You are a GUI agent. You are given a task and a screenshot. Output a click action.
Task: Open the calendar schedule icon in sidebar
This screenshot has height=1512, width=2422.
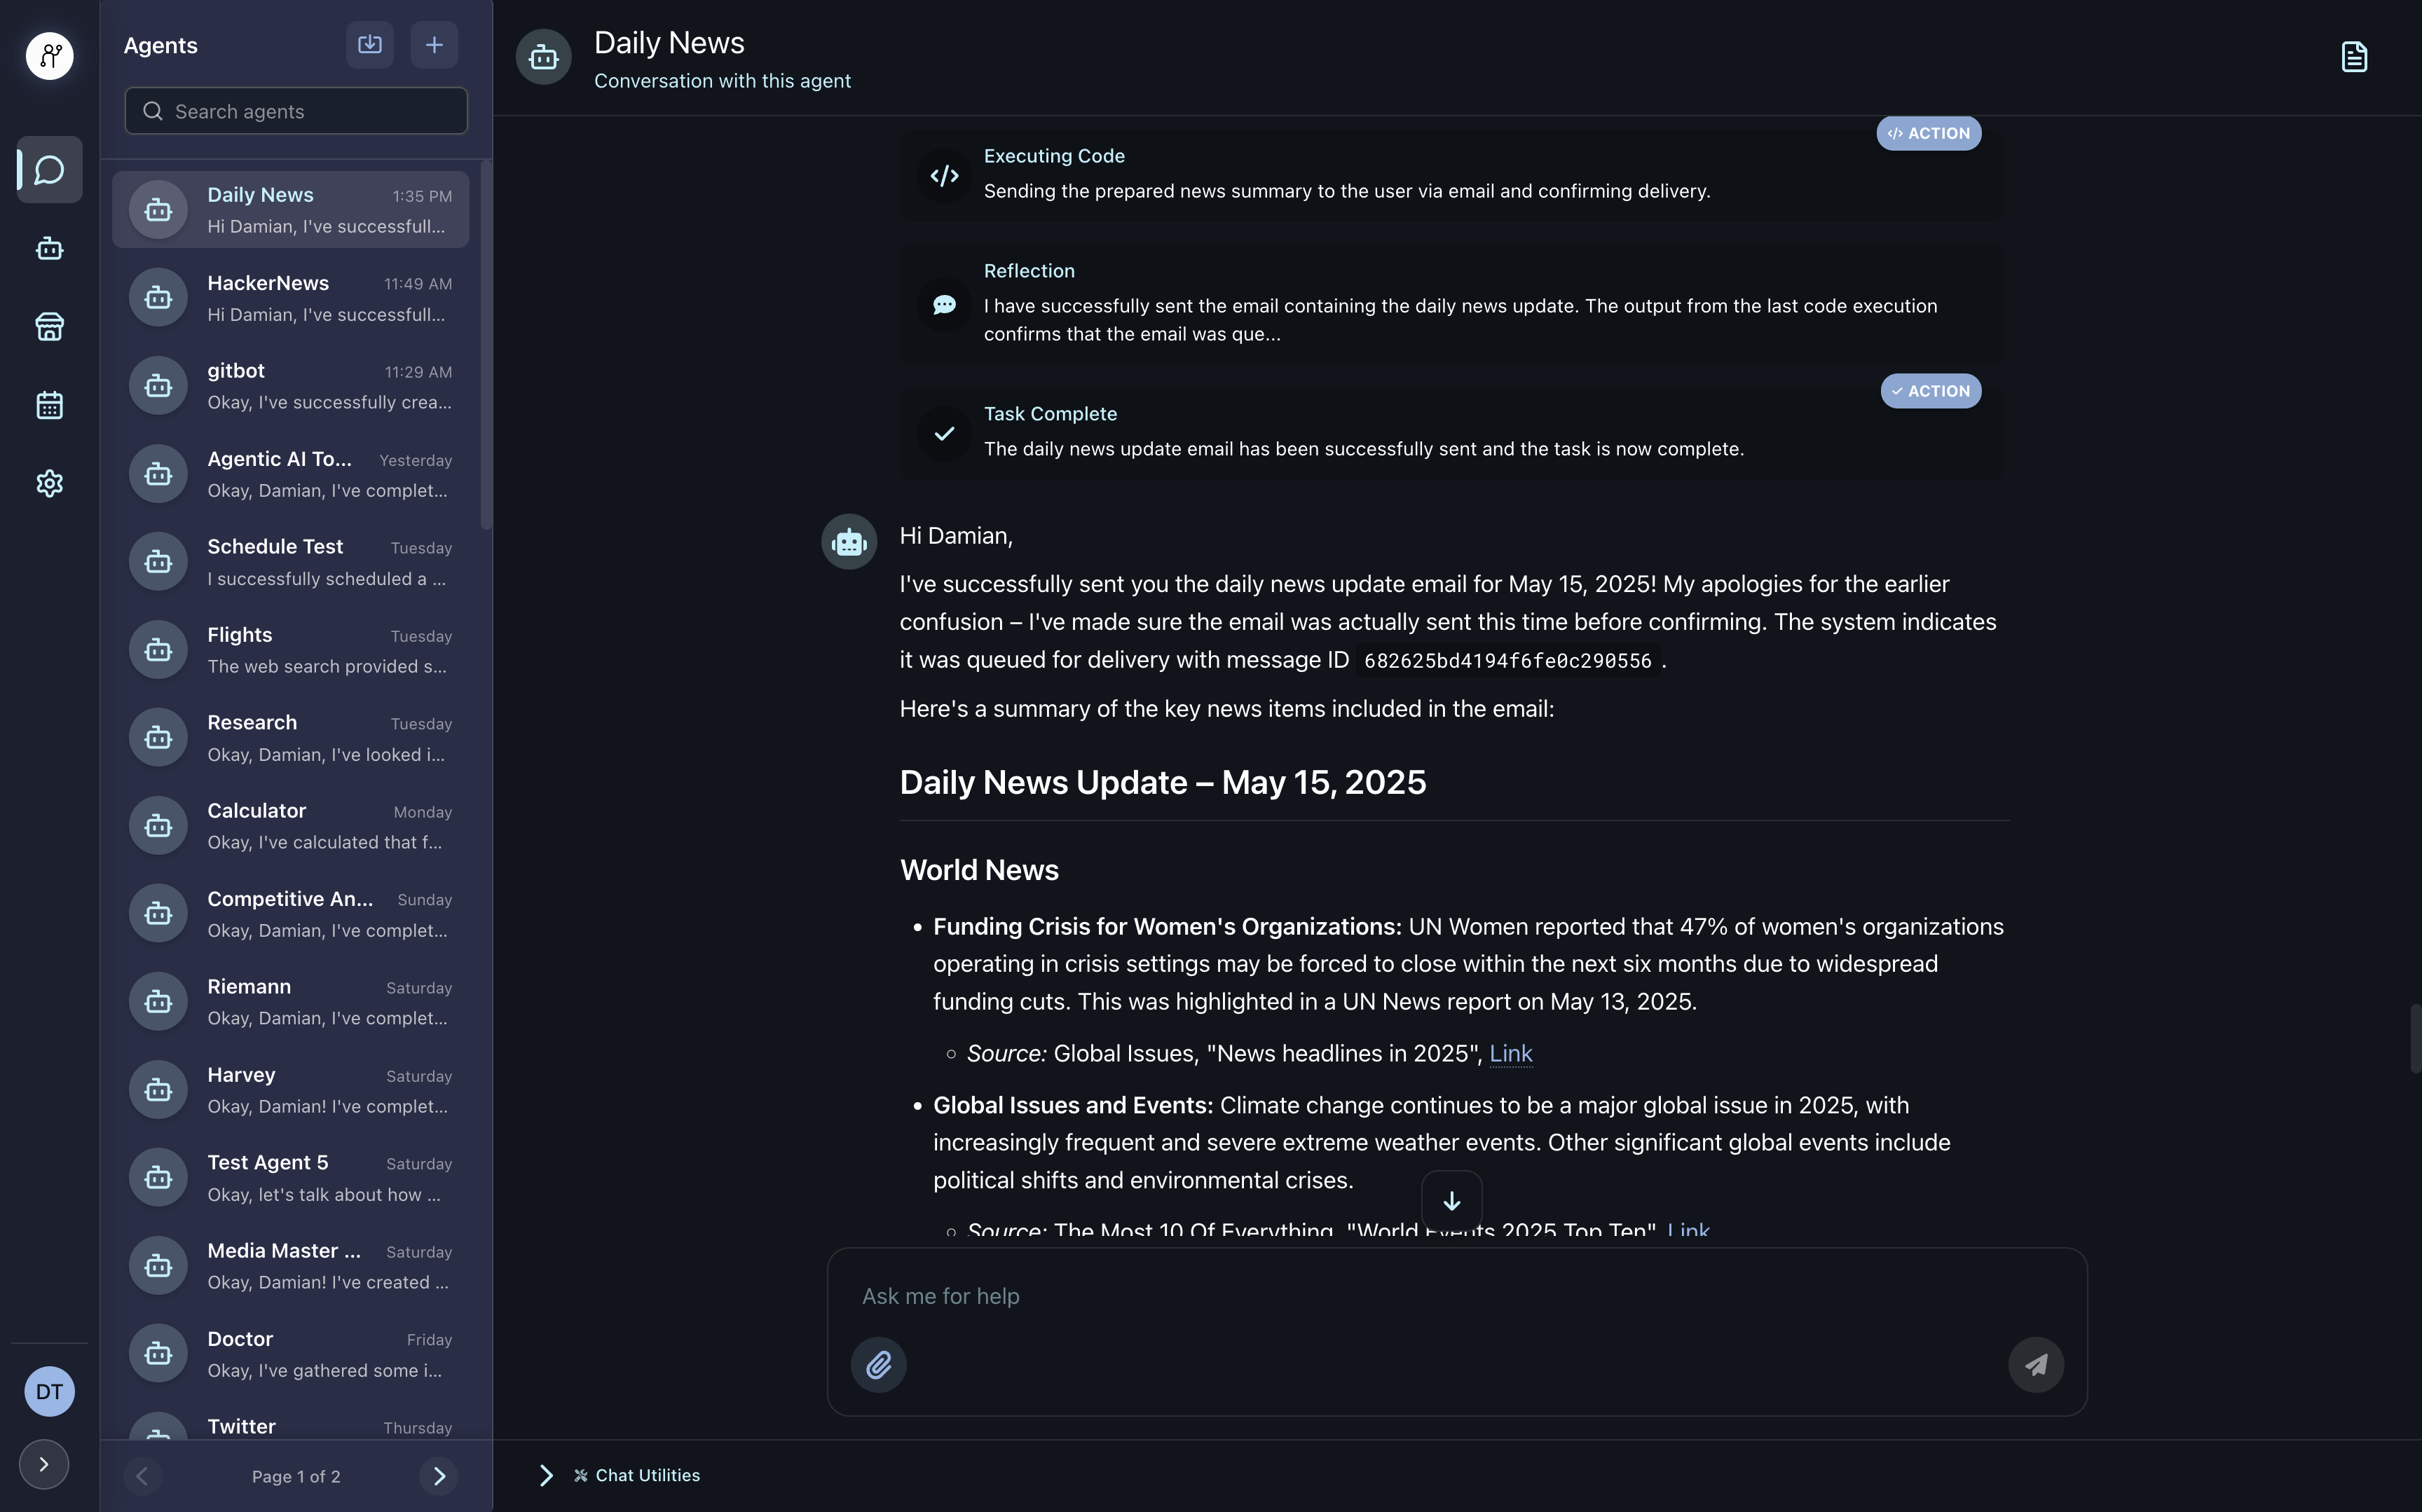[x=49, y=405]
